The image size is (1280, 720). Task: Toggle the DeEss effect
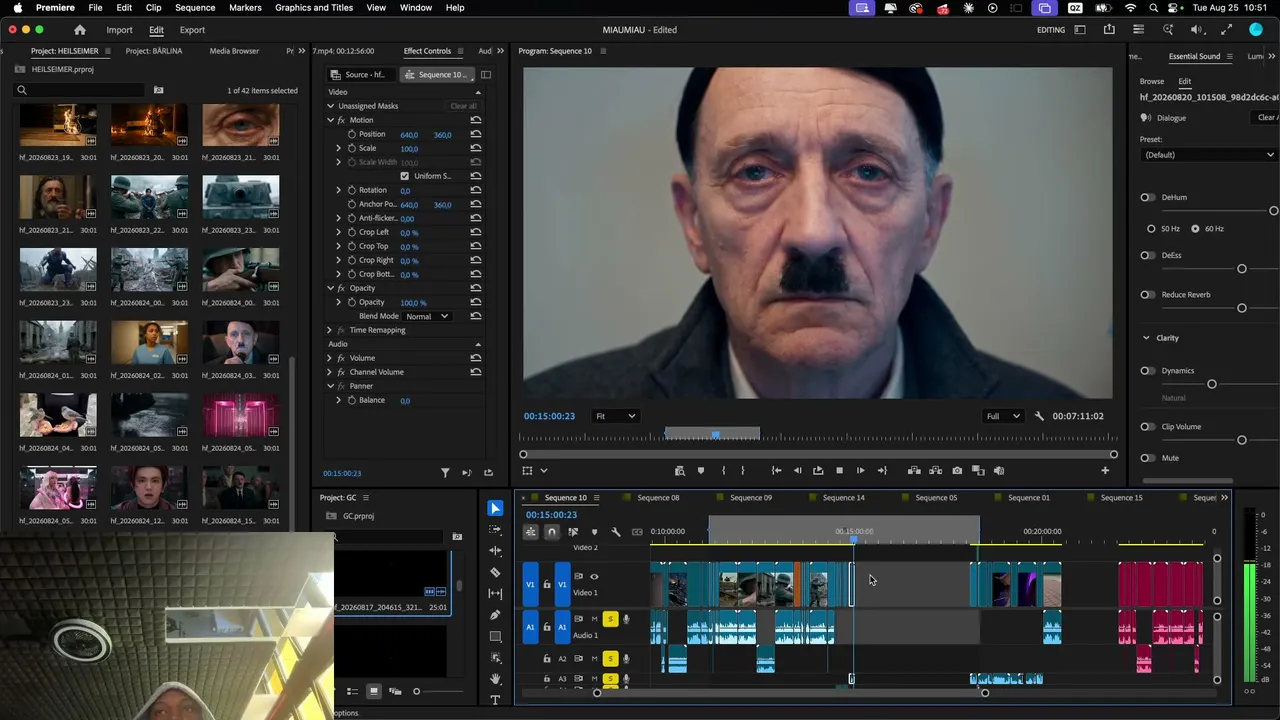(x=1147, y=255)
